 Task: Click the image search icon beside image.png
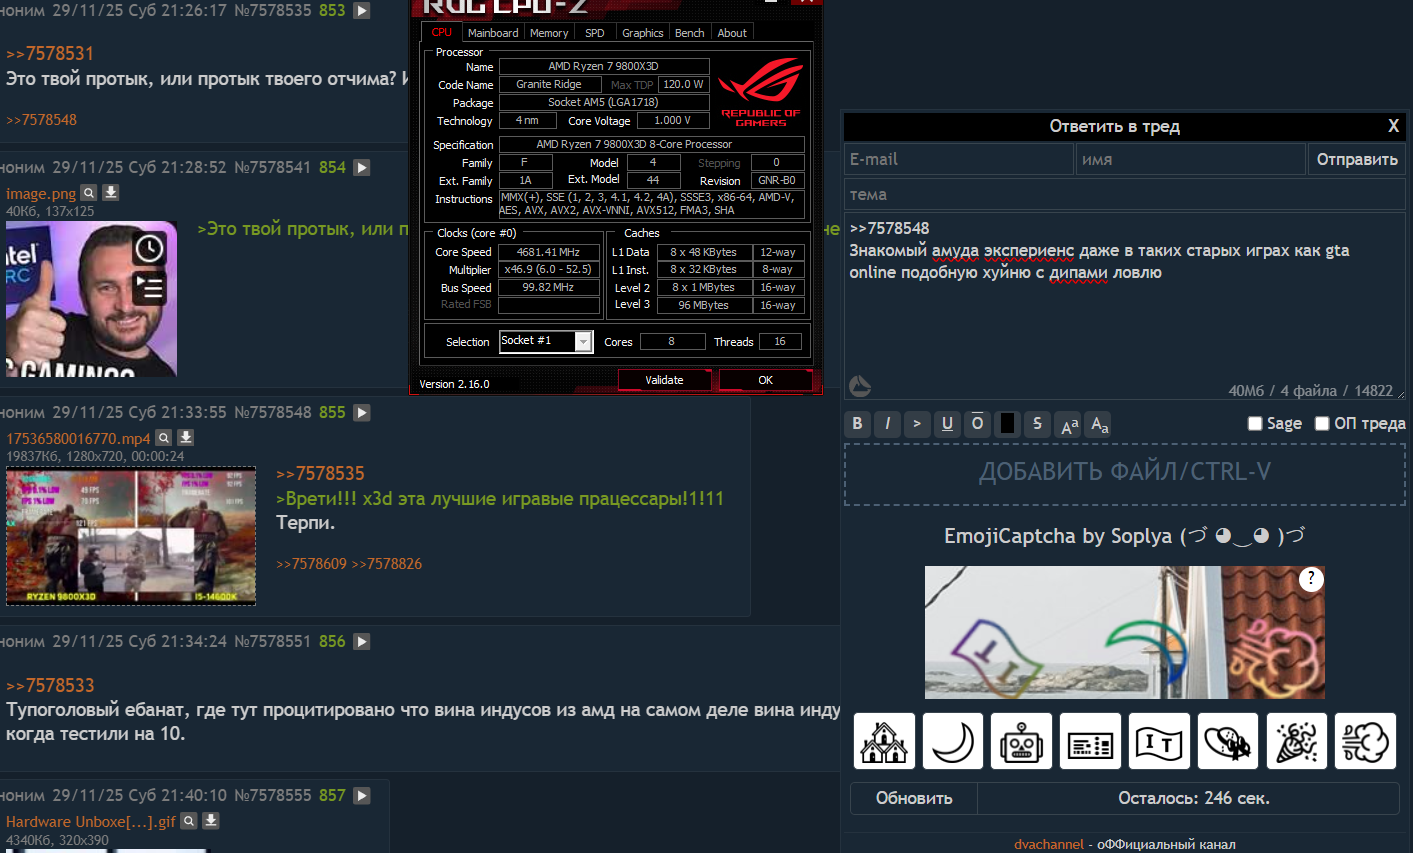point(89,193)
